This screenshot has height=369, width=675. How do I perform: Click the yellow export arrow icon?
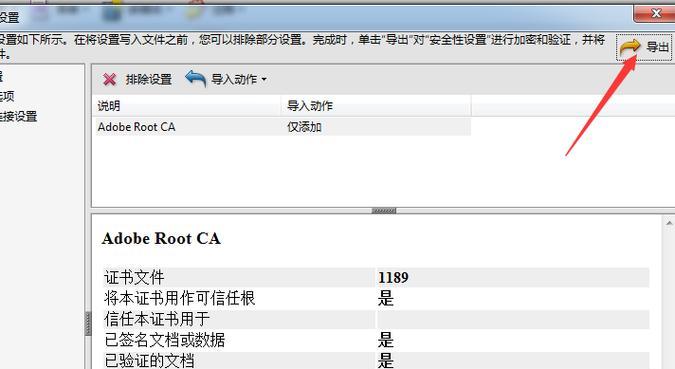(630, 47)
